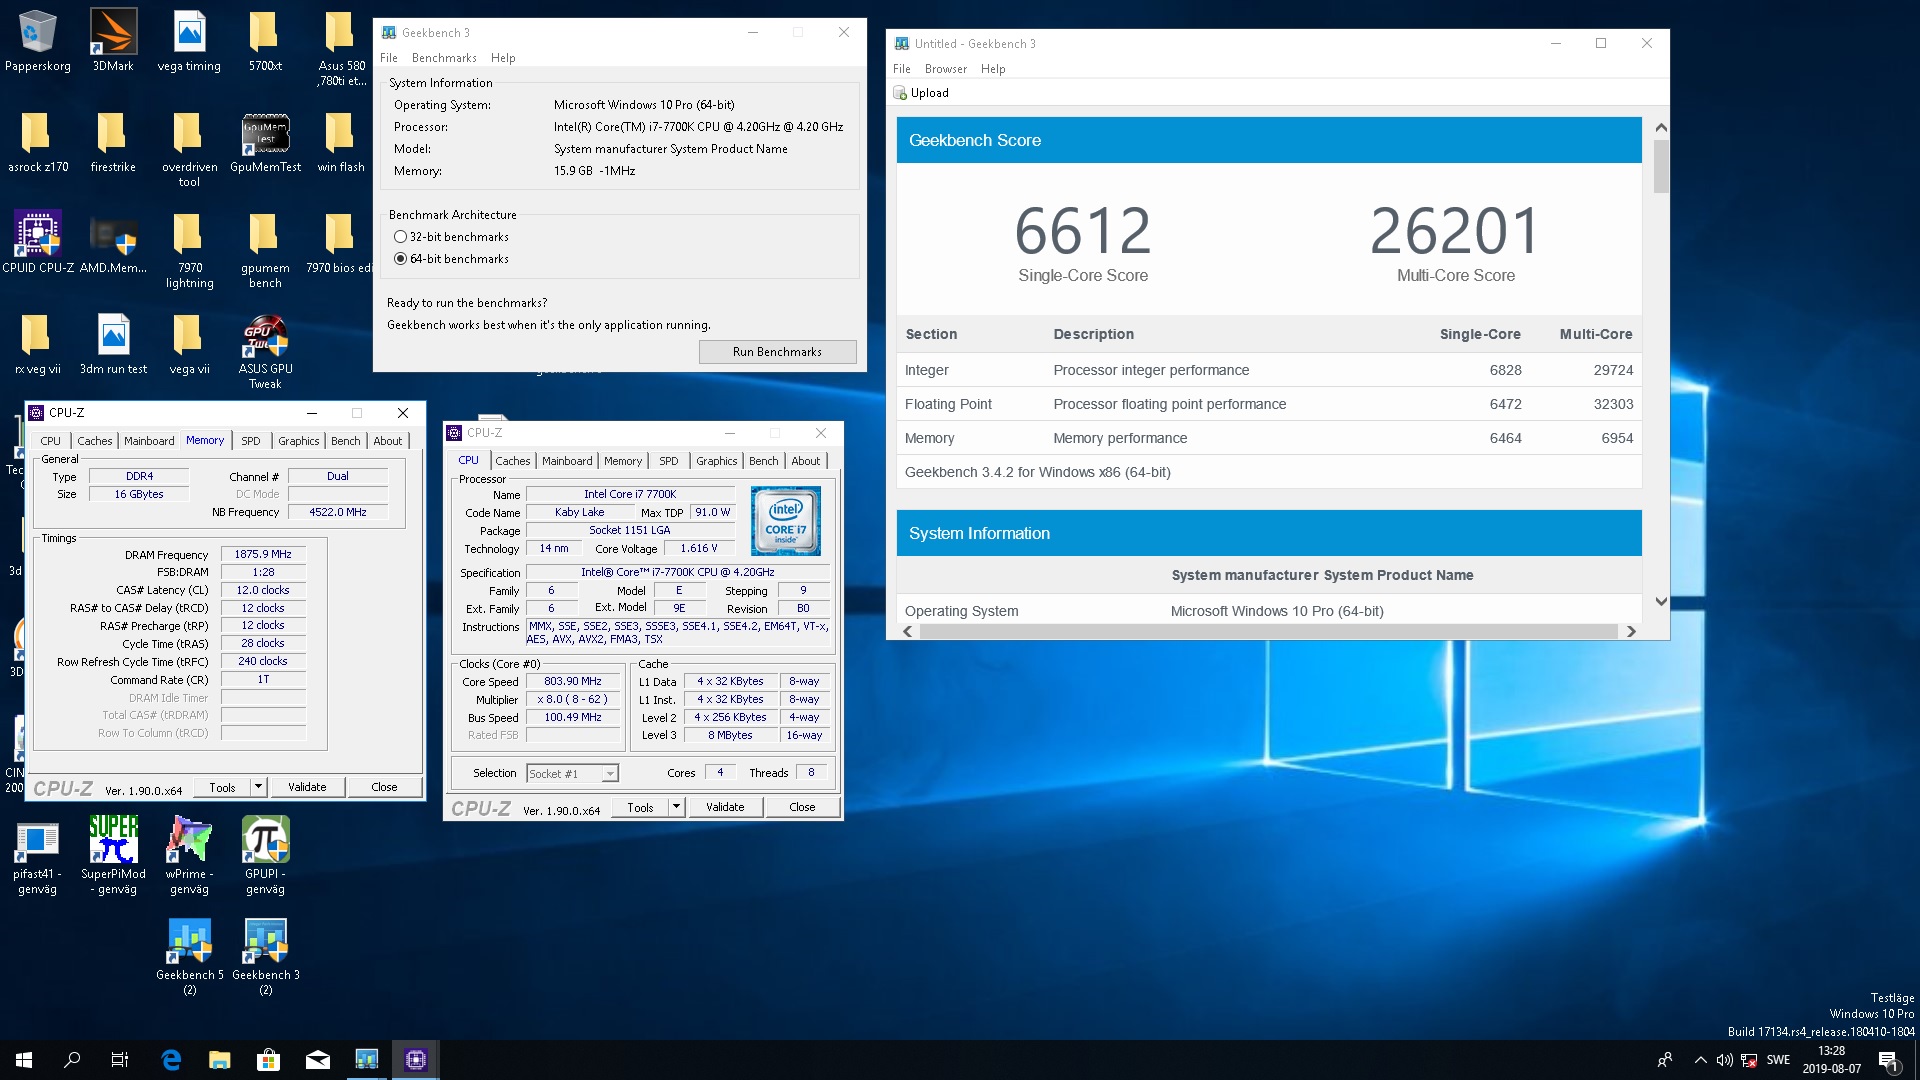The height and width of the screenshot is (1080, 1920).
Task: Launch the AMD.Mem... desktop shortcut
Action: [113, 243]
